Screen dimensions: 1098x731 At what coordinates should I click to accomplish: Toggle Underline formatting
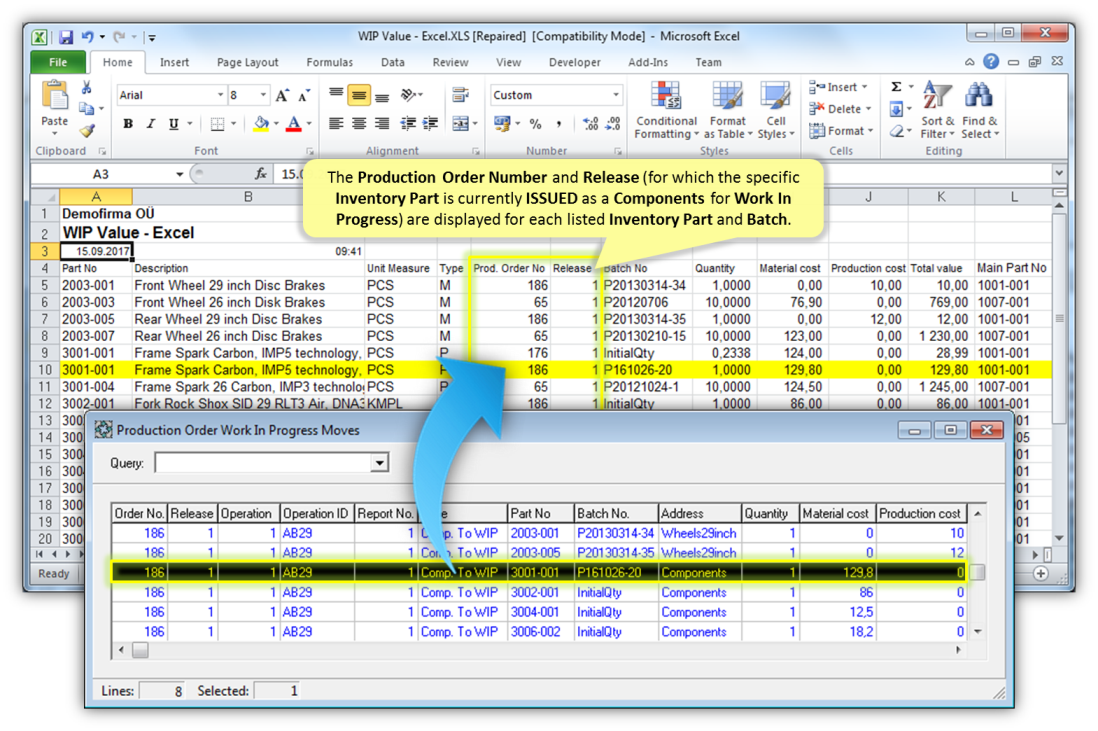pos(174,125)
